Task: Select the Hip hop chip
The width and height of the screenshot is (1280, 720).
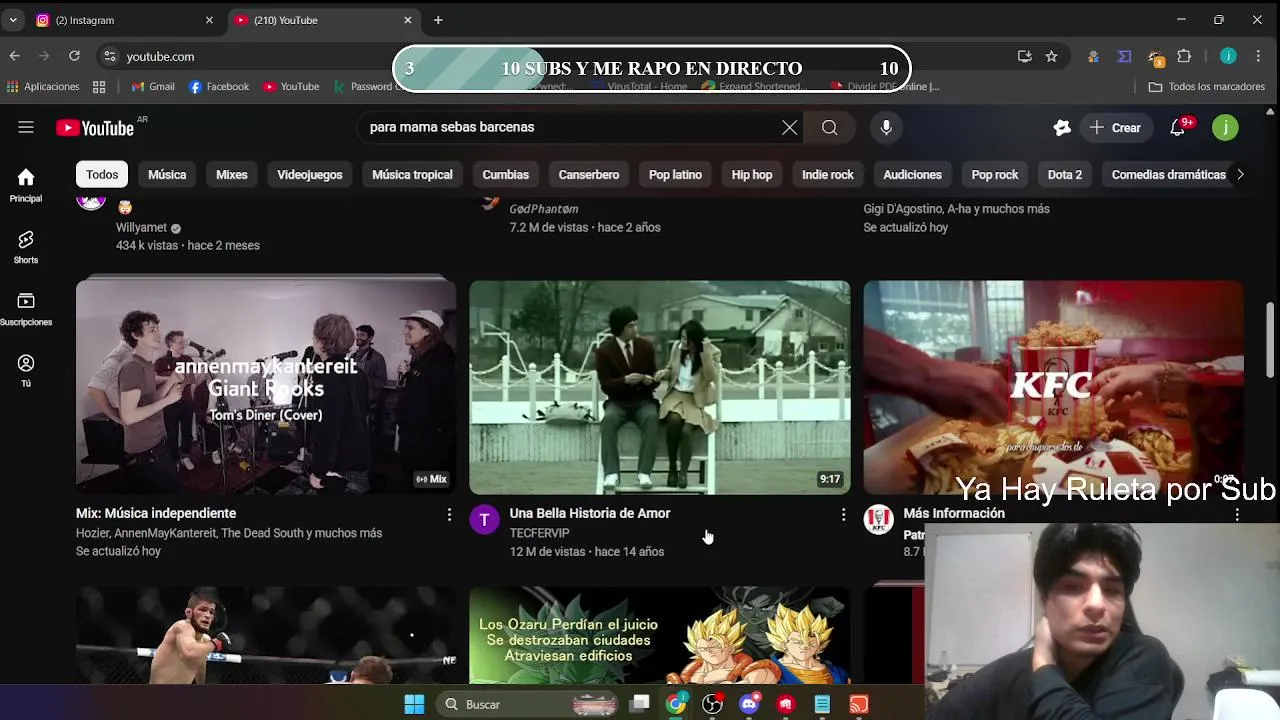Action: [752, 174]
